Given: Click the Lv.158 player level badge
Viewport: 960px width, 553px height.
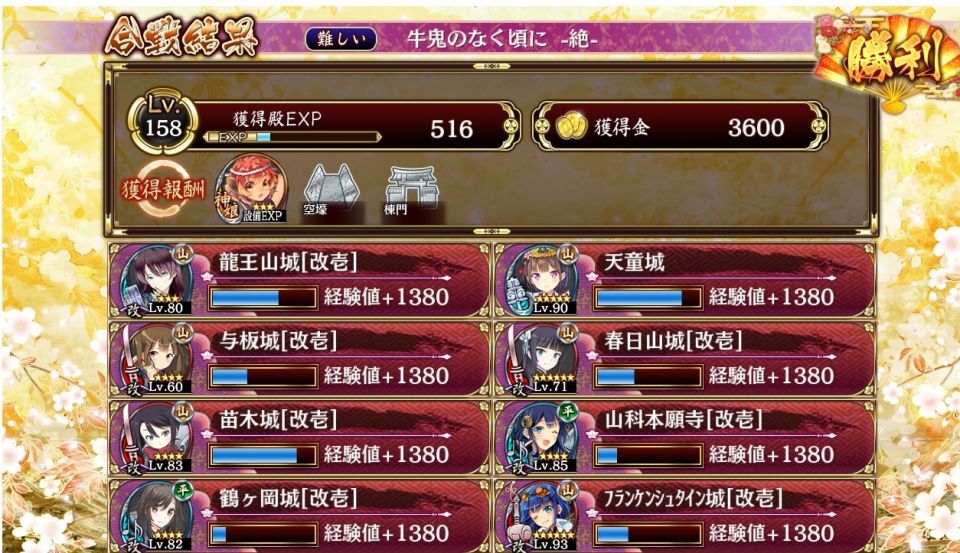Looking at the screenshot, I should point(163,121).
